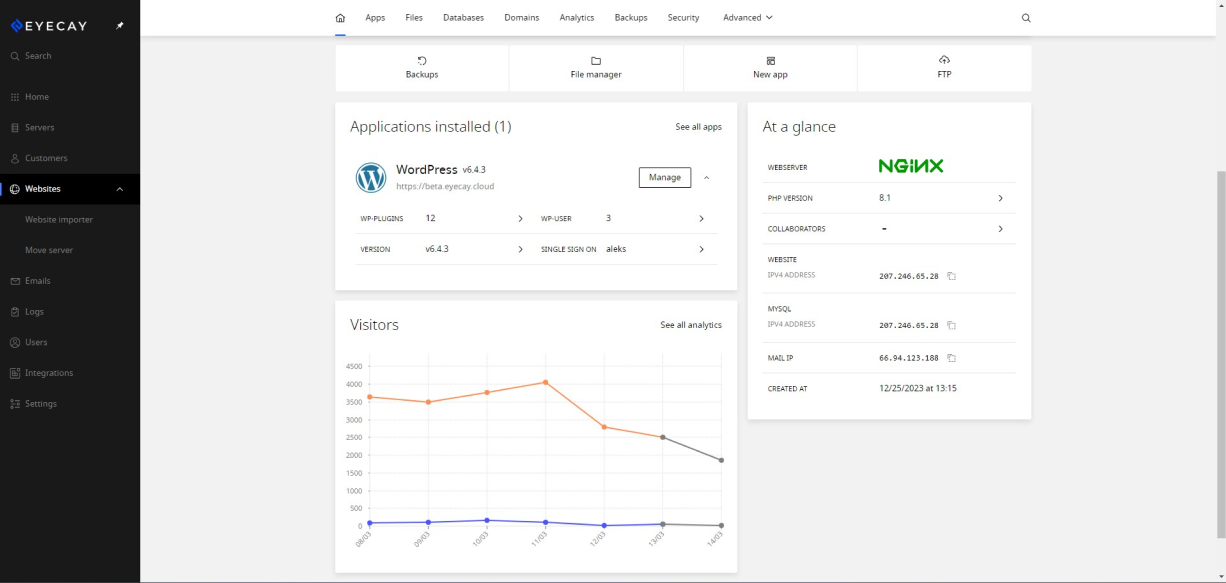This screenshot has height=583, width=1226.
Task: Click the MAIL IP value 66.94.123.188
Action: [909, 358]
